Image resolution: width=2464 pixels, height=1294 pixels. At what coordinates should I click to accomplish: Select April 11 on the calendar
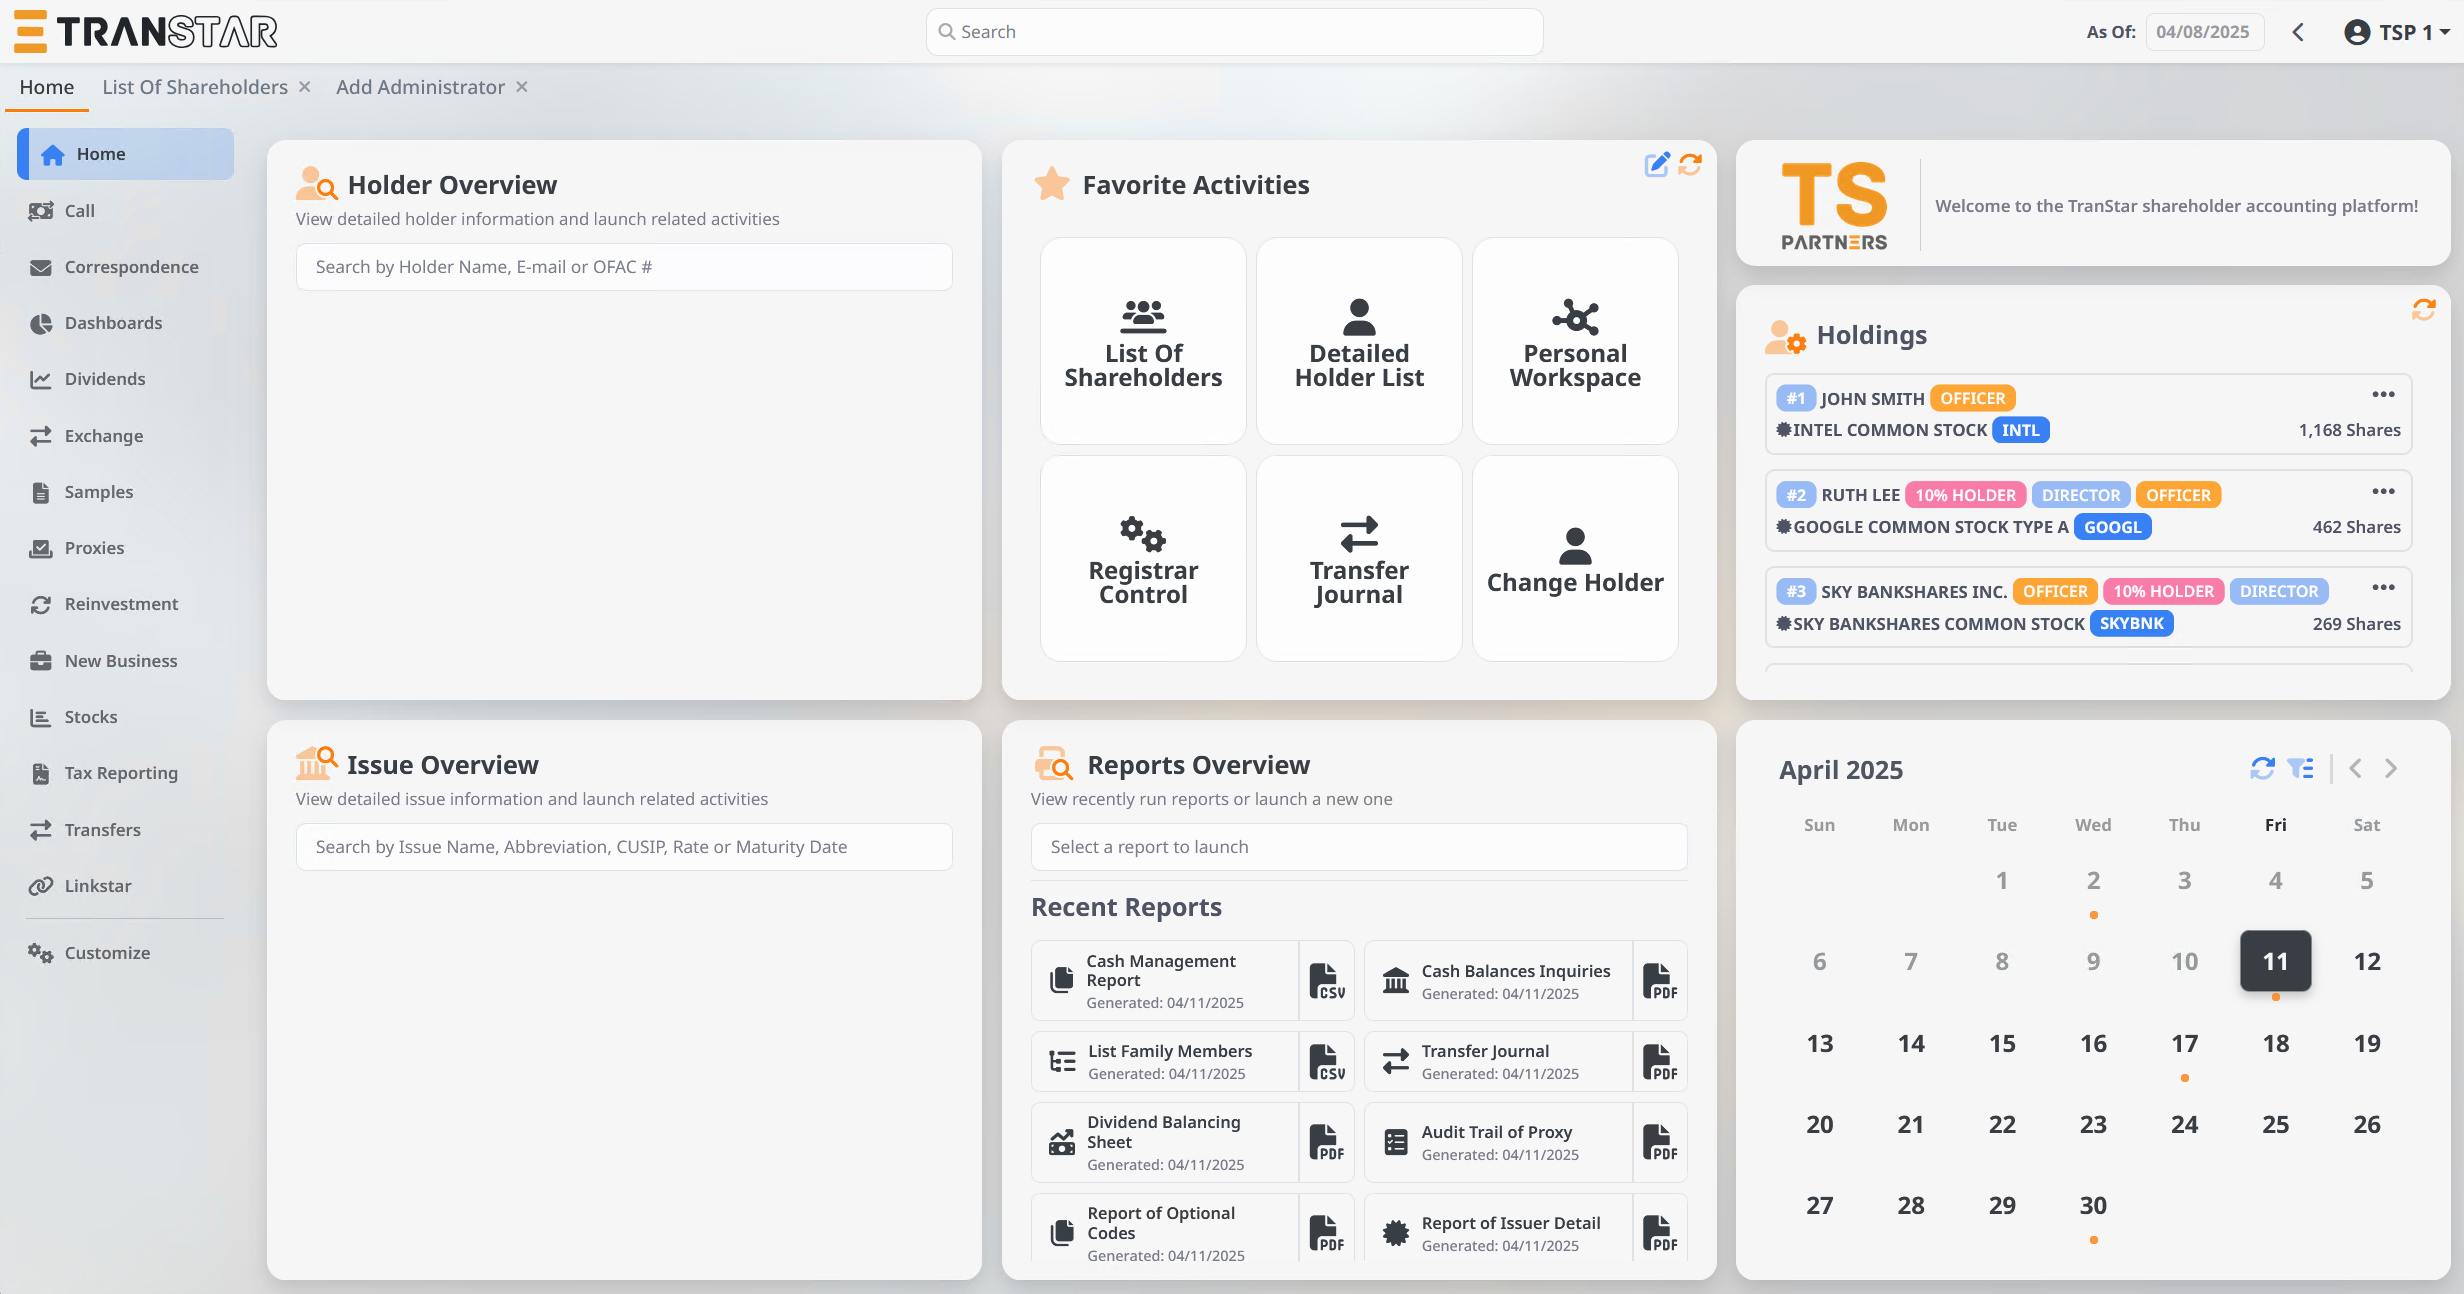coord(2275,961)
